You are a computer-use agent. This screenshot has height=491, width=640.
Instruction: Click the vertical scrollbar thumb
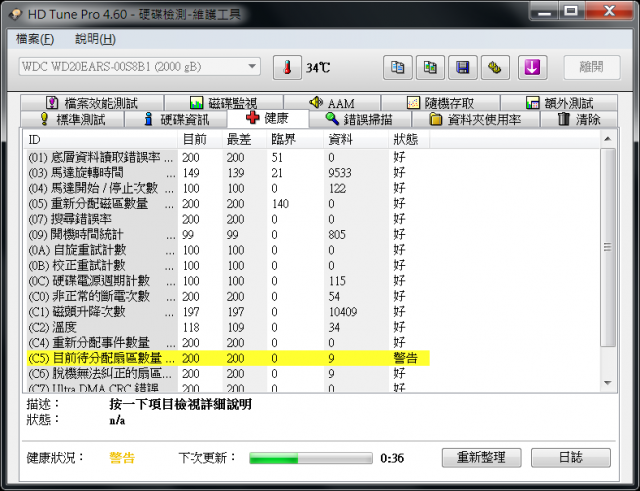coord(608,247)
